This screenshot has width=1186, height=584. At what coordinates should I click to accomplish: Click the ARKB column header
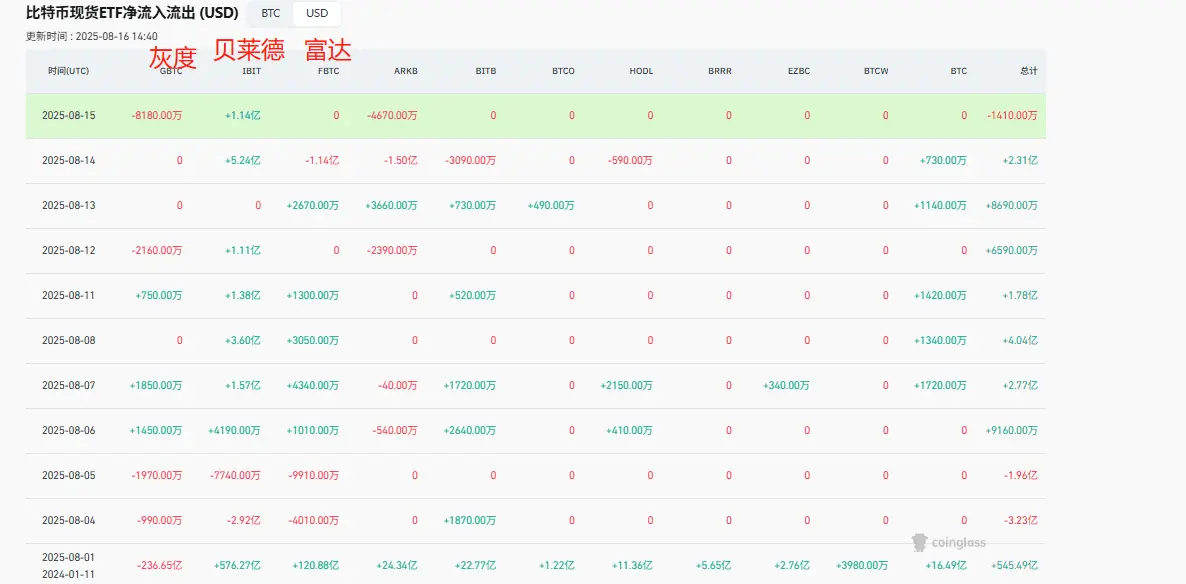[406, 71]
